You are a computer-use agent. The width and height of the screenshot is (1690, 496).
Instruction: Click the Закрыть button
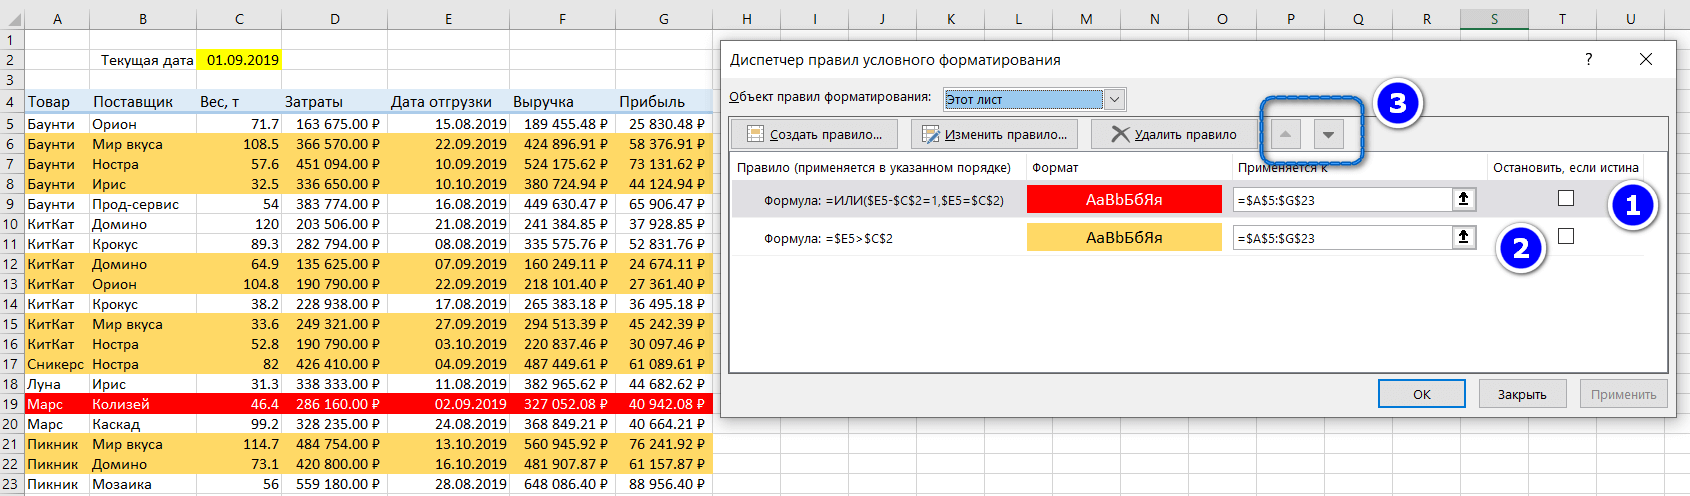(x=1521, y=394)
